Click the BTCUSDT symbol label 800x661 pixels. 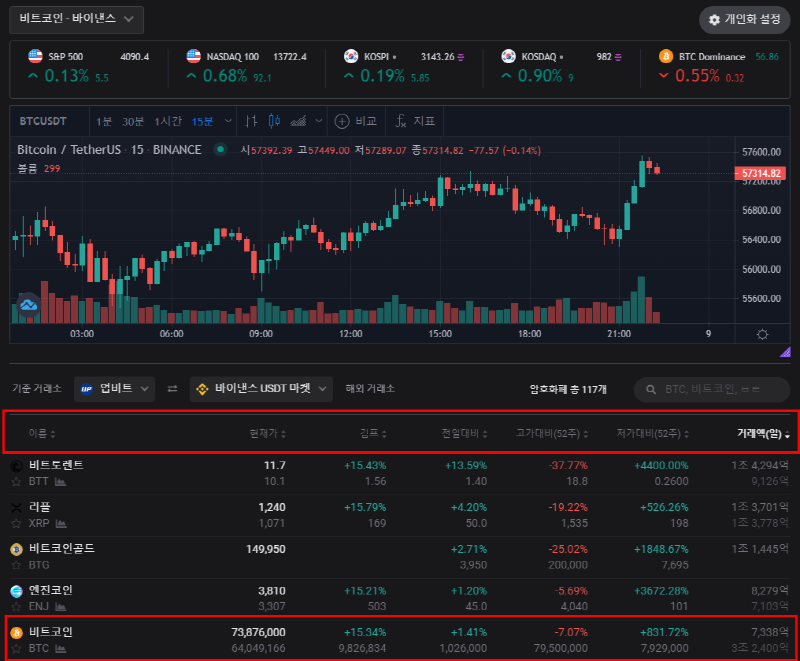tap(43, 121)
